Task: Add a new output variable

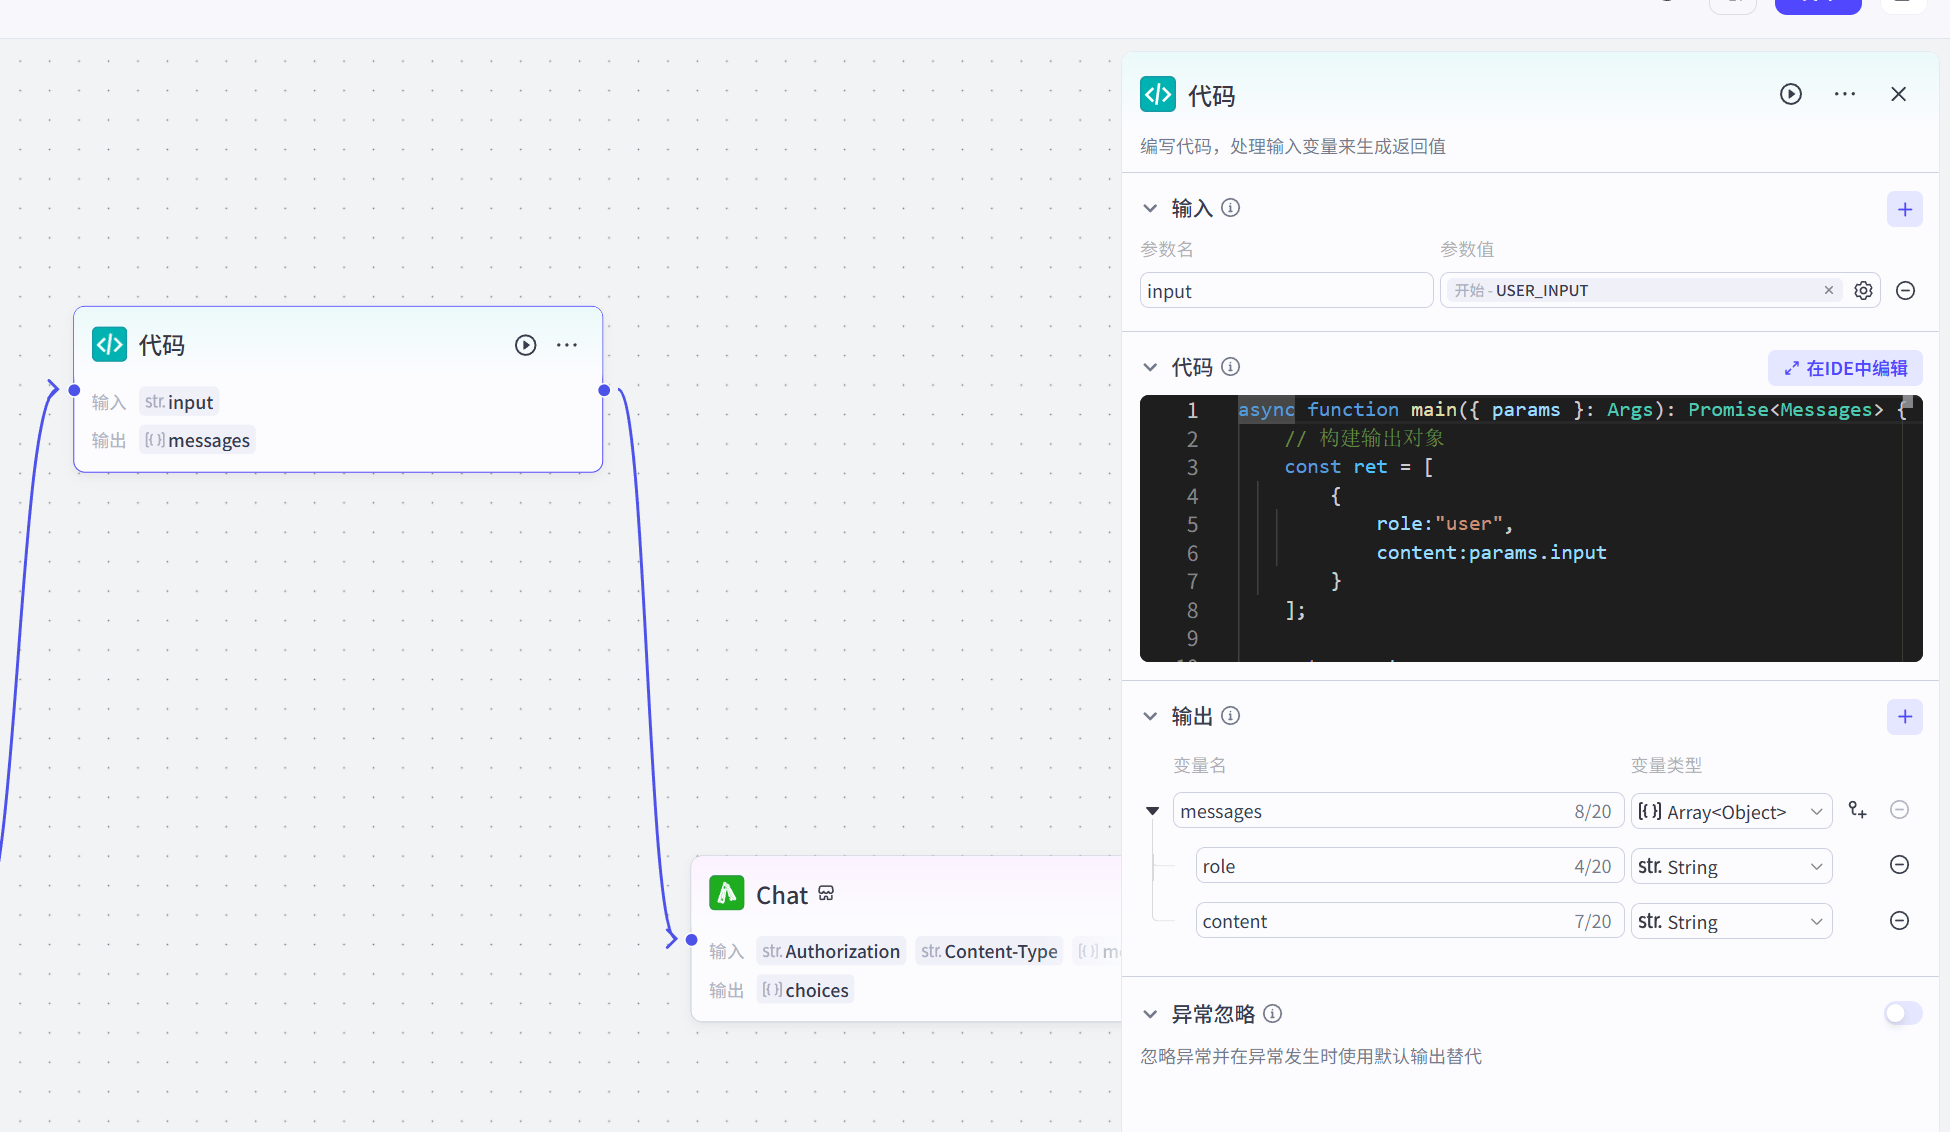Action: (1904, 717)
